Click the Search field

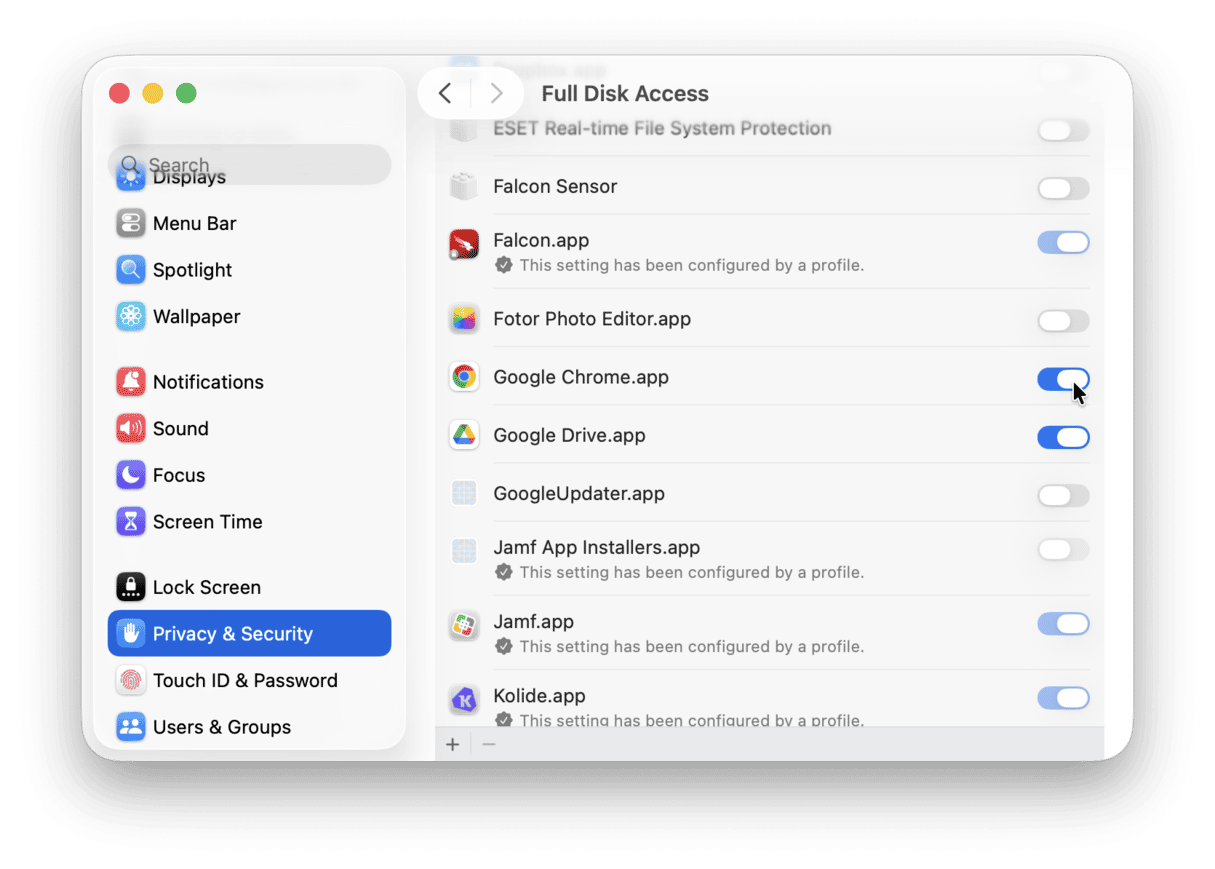coord(250,164)
